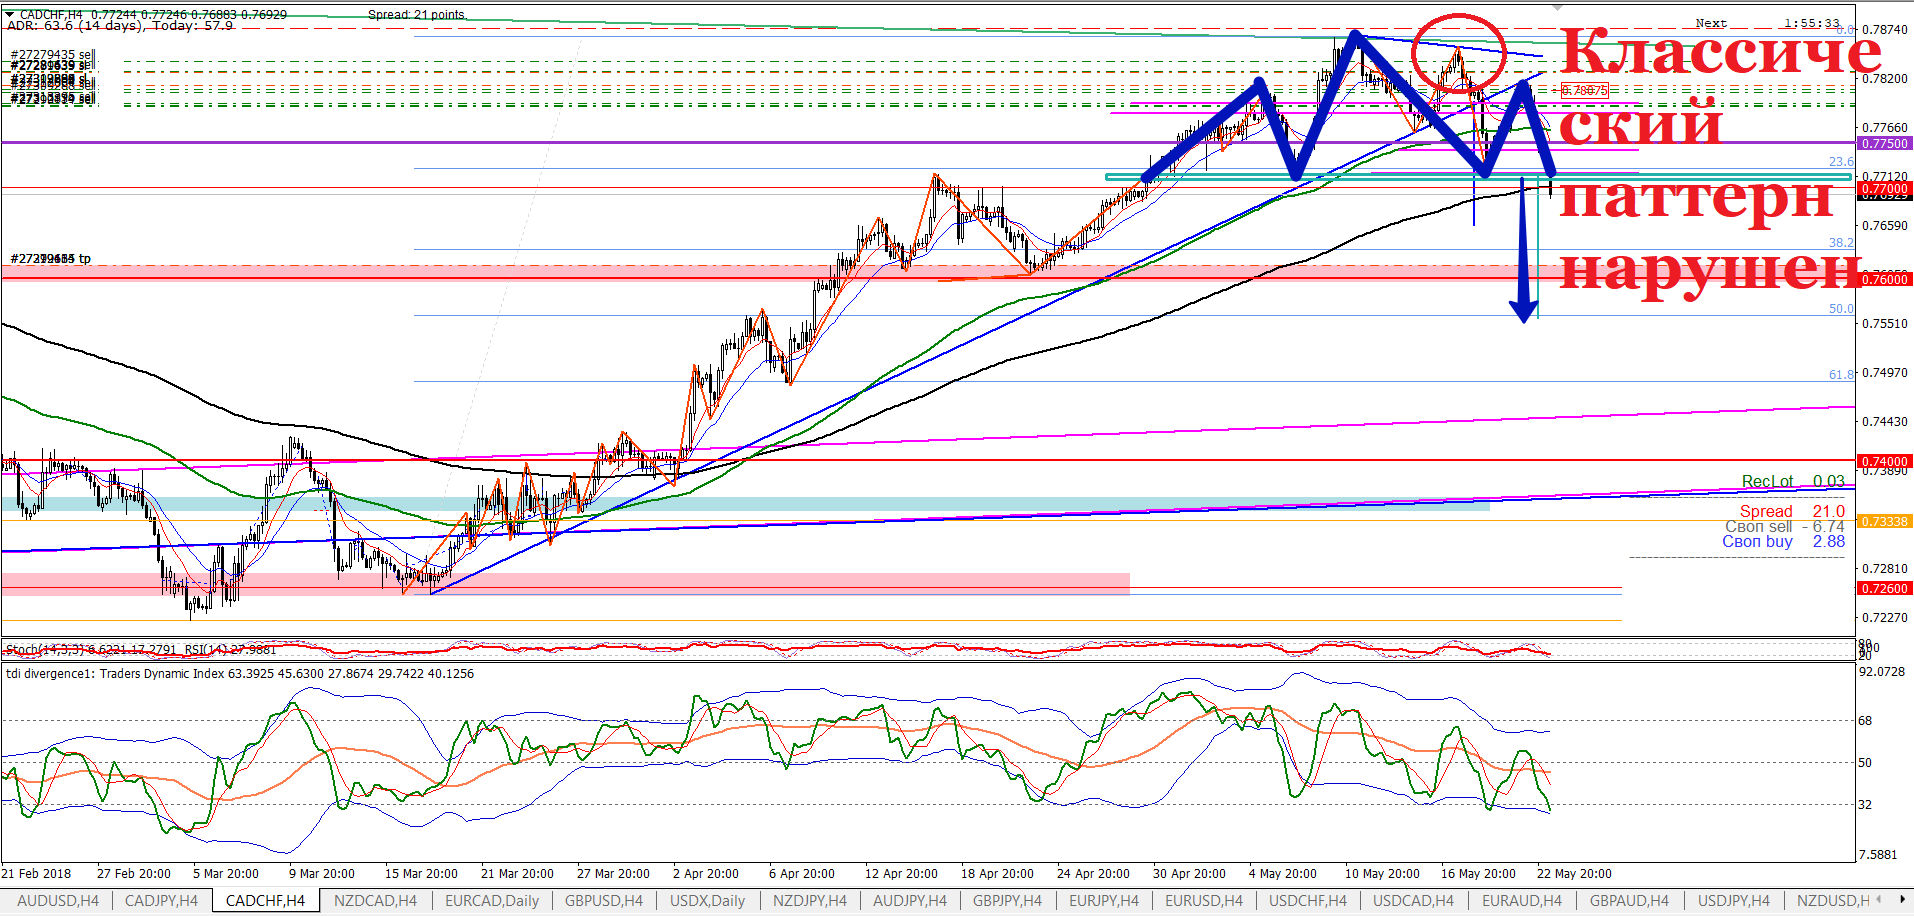1914x916 pixels.
Task: Click the red 0.72600 price level label
Action: click(1884, 589)
